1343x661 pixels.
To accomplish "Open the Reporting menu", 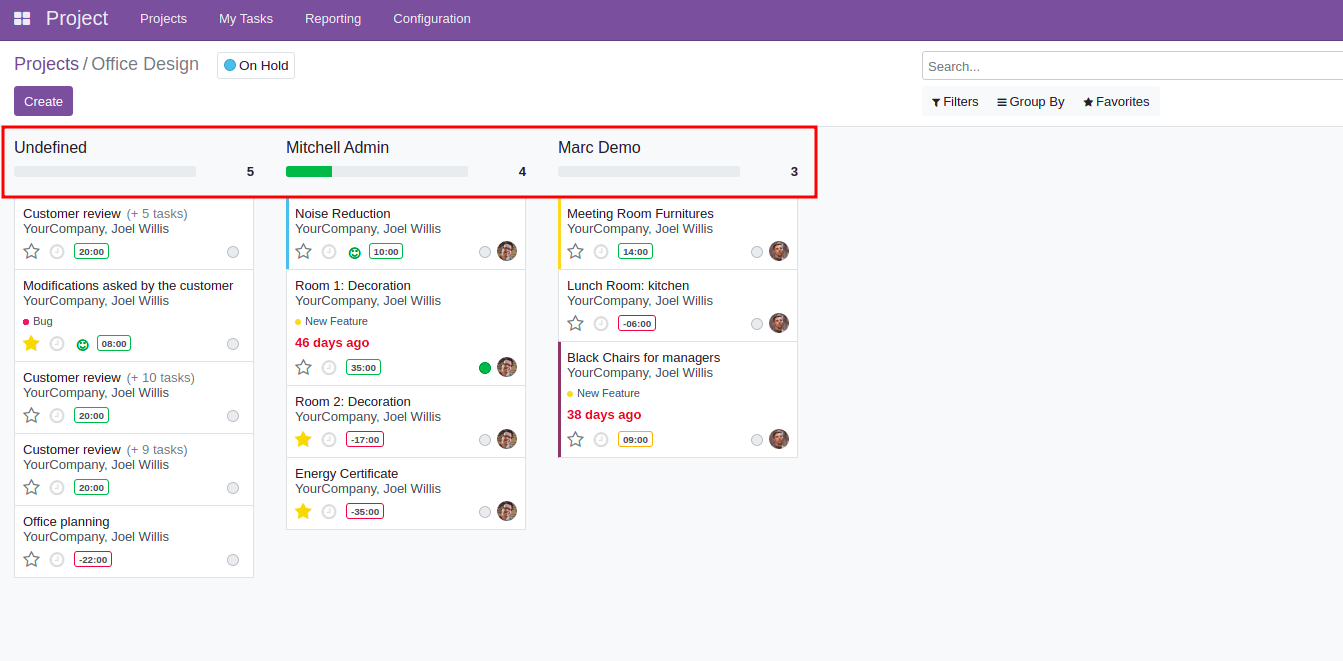I will [332, 18].
